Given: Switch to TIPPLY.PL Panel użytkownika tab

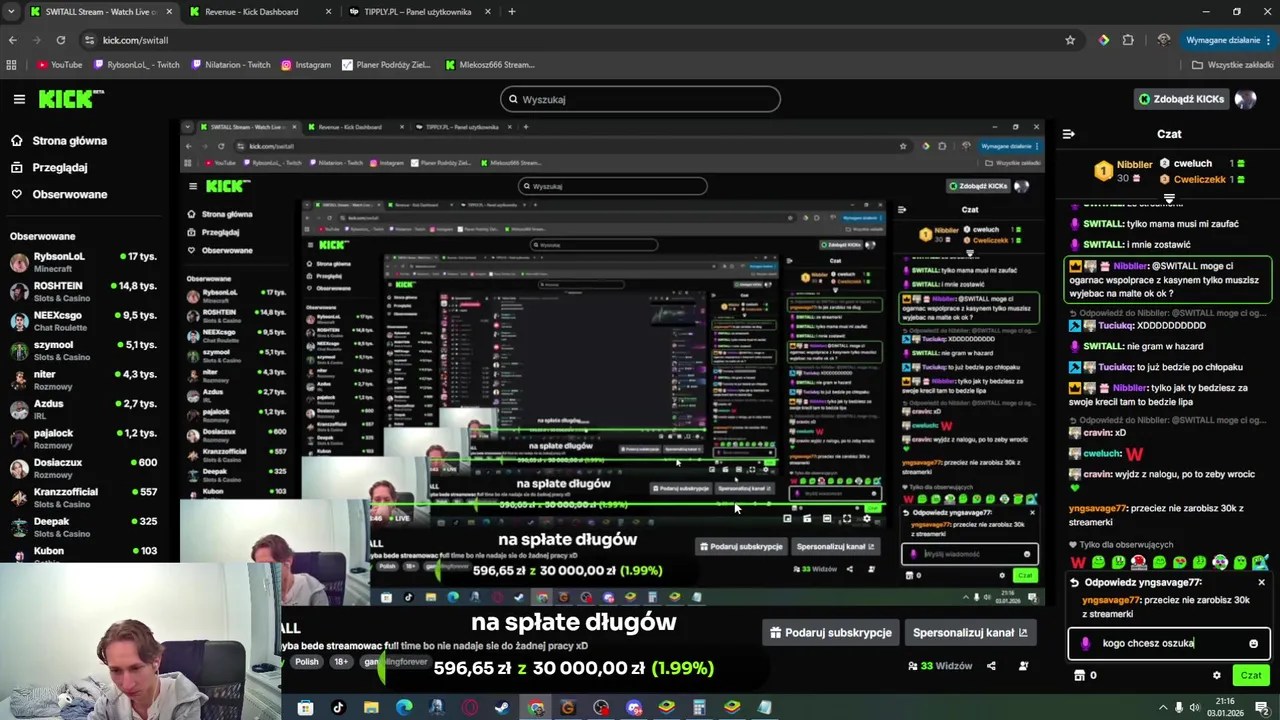Looking at the screenshot, I should tap(418, 12).
